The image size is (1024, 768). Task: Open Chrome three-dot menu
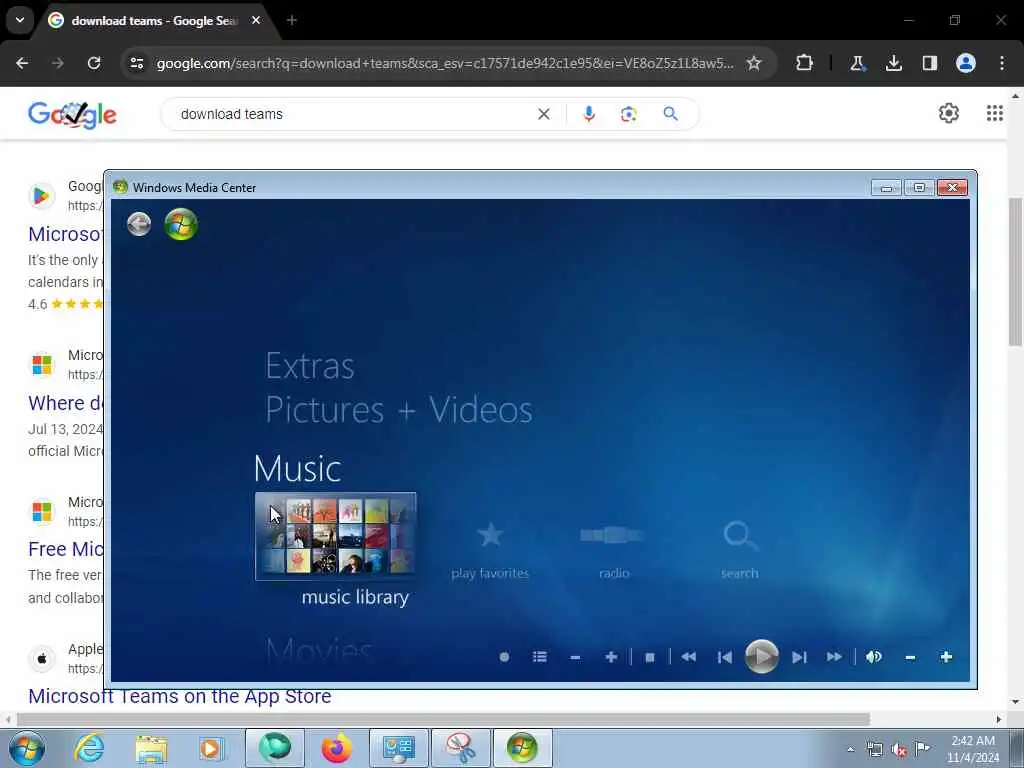(1002, 63)
